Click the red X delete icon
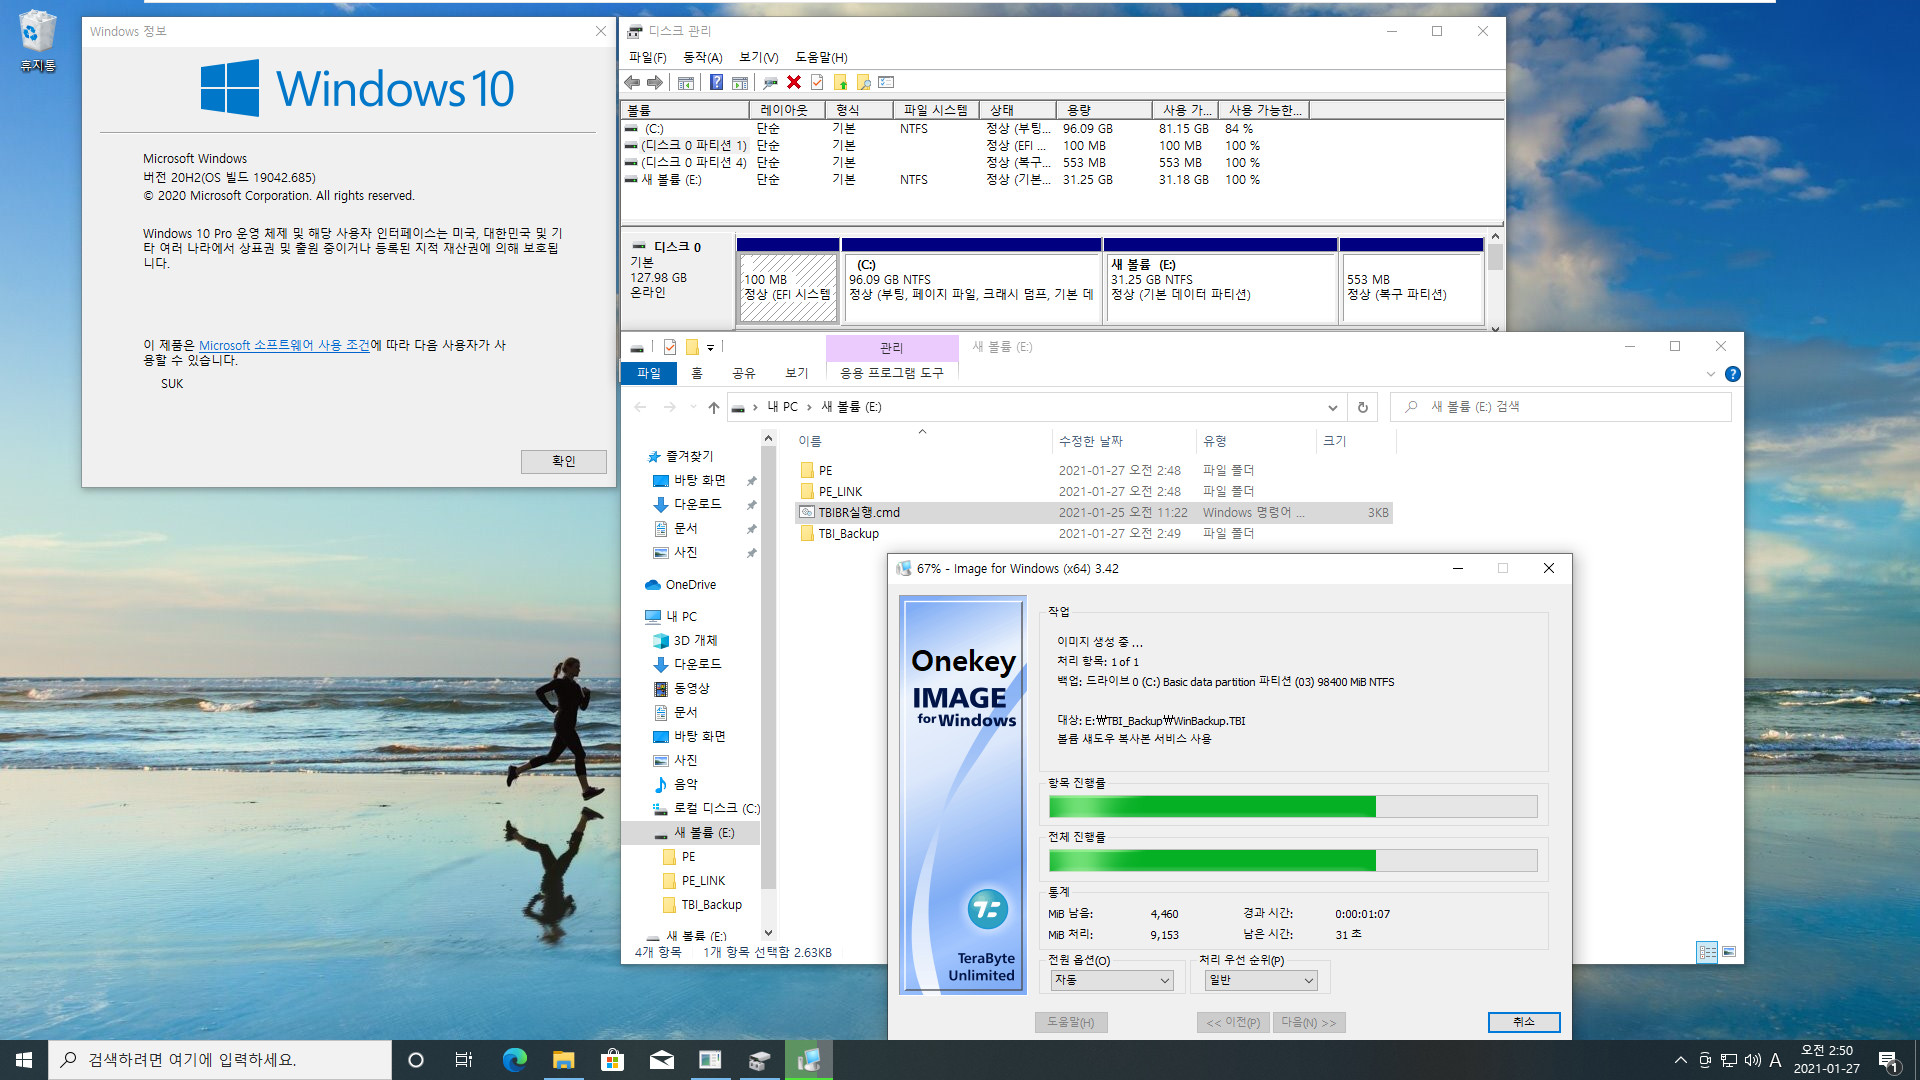This screenshot has height=1080, width=1920. pos(794,82)
